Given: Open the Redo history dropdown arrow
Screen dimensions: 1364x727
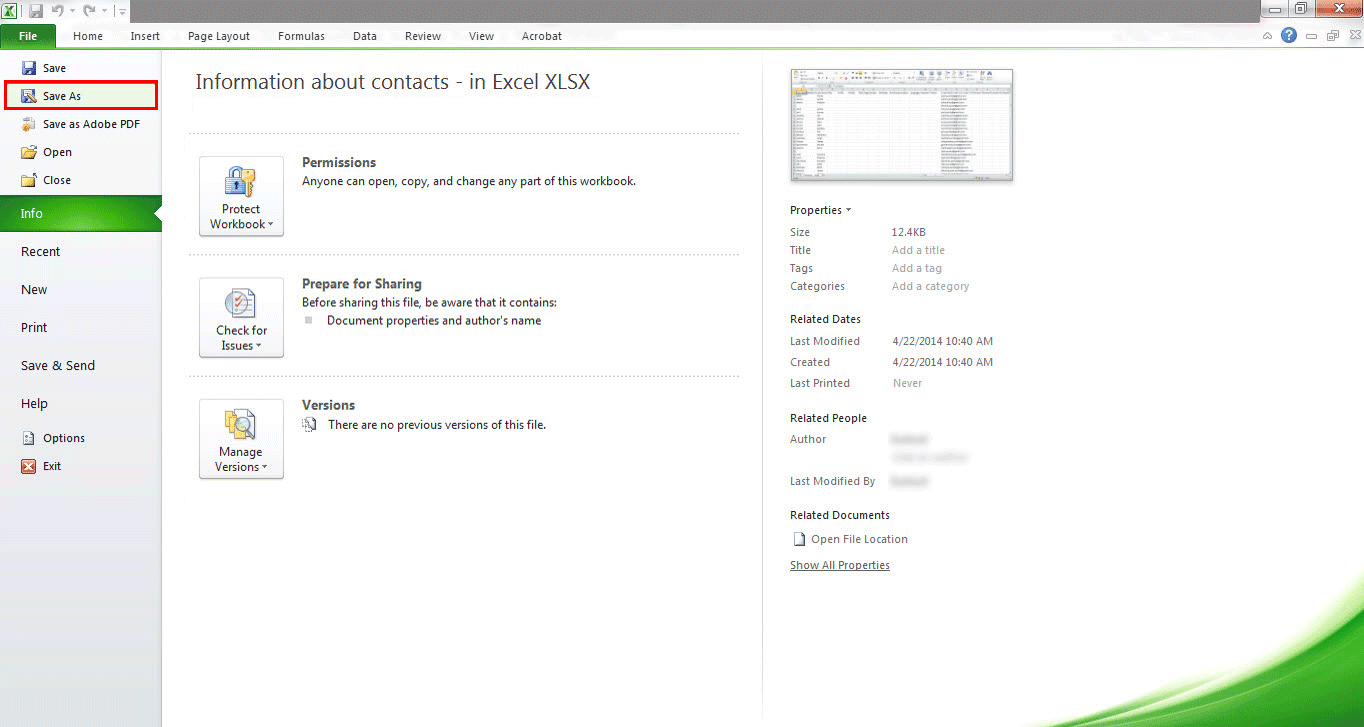Looking at the screenshot, I should (x=103, y=11).
